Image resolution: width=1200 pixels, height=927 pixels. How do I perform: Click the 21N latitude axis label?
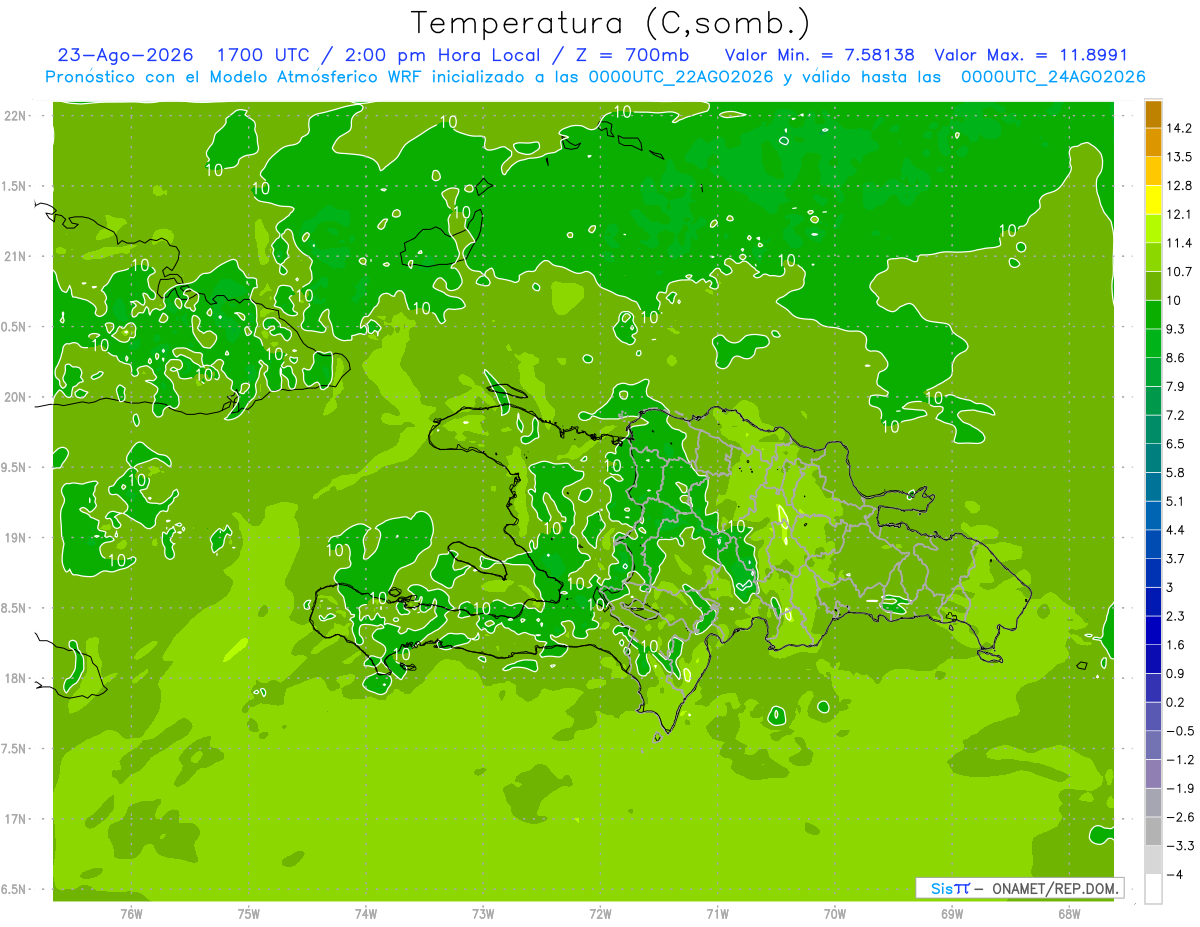(15, 256)
